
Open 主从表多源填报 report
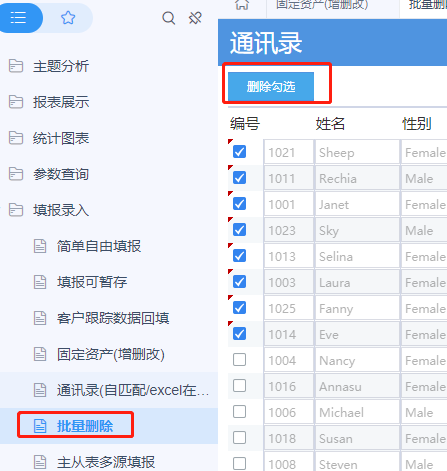106,462
